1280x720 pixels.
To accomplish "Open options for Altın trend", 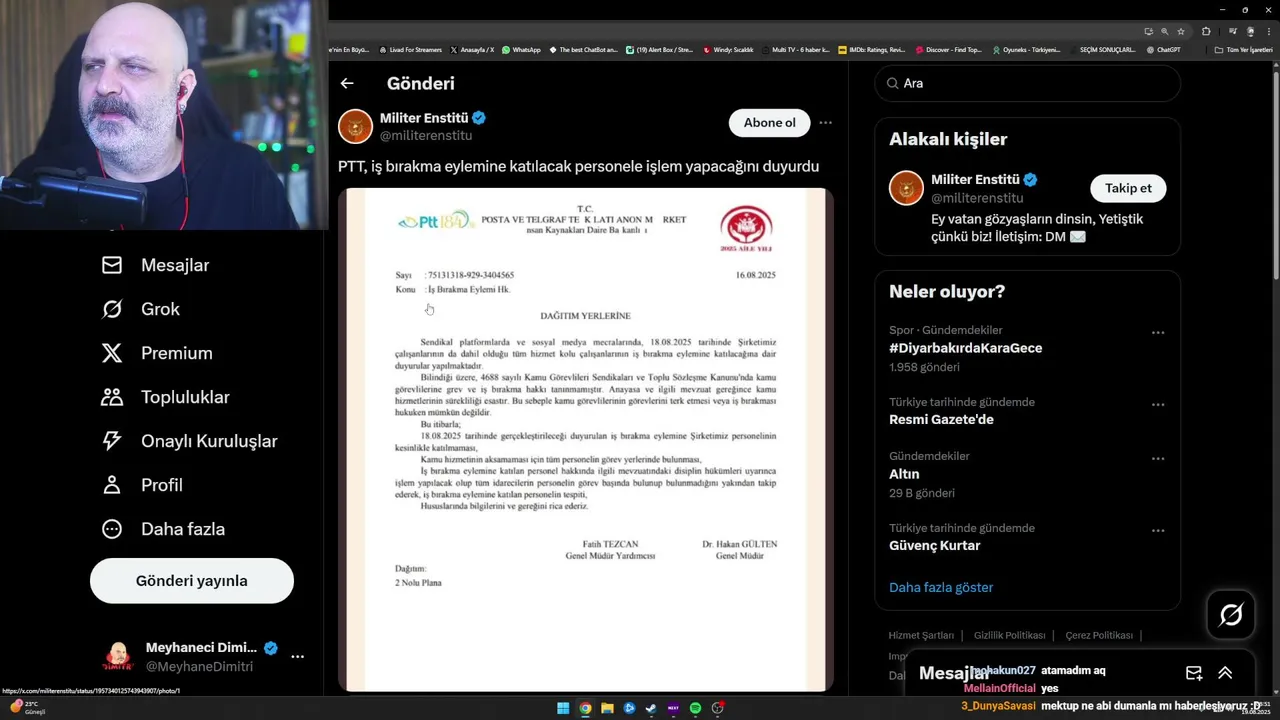I will click(1158, 459).
